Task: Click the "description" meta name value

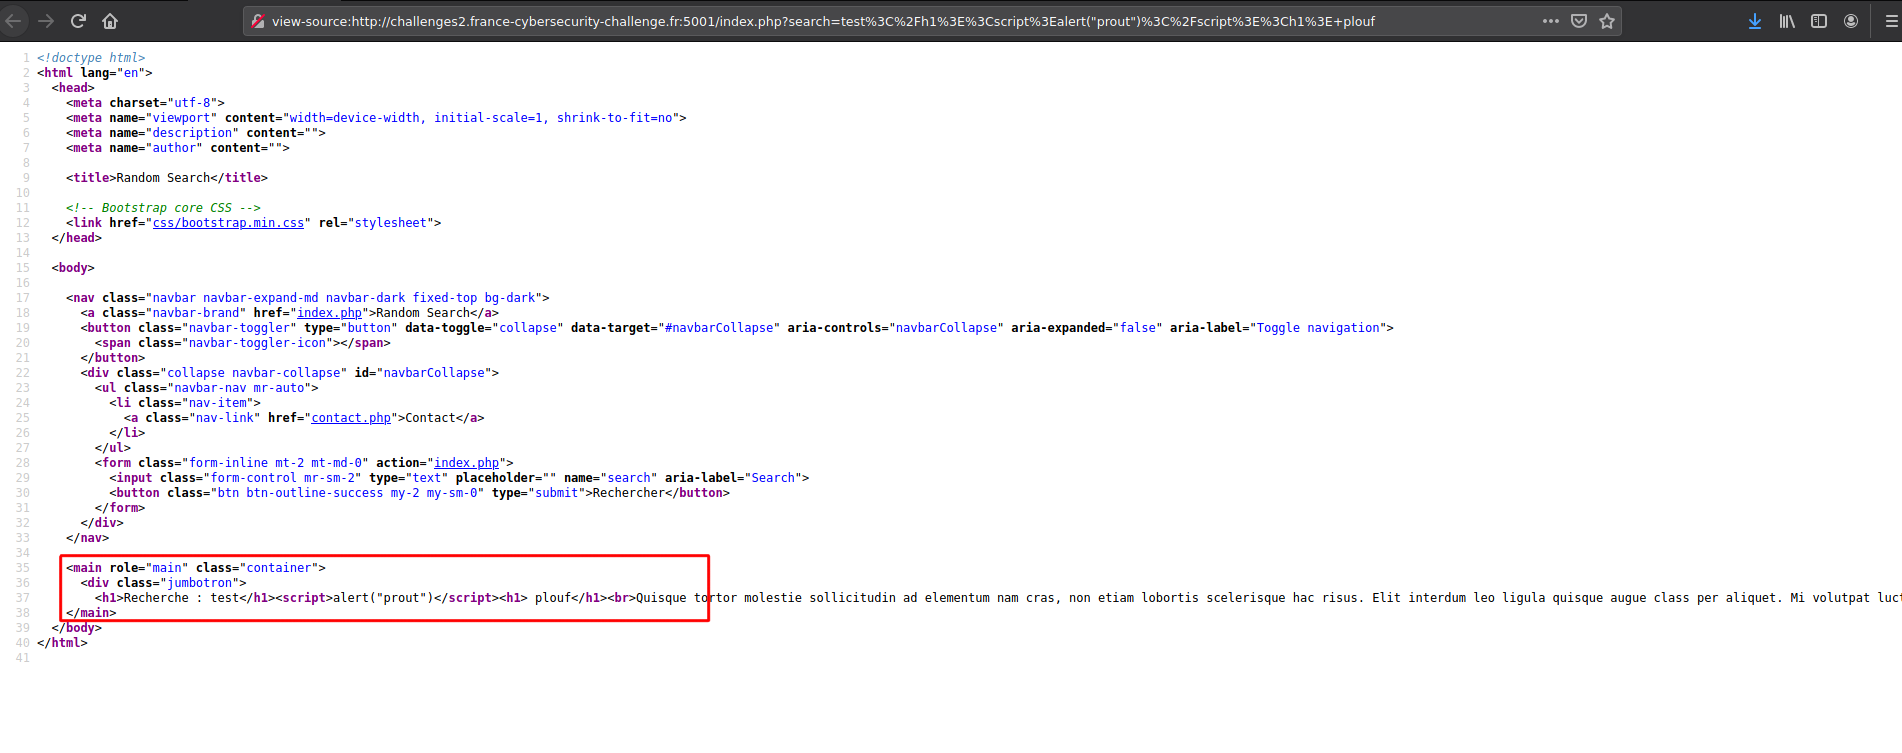Action: pyautogui.click(x=192, y=133)
